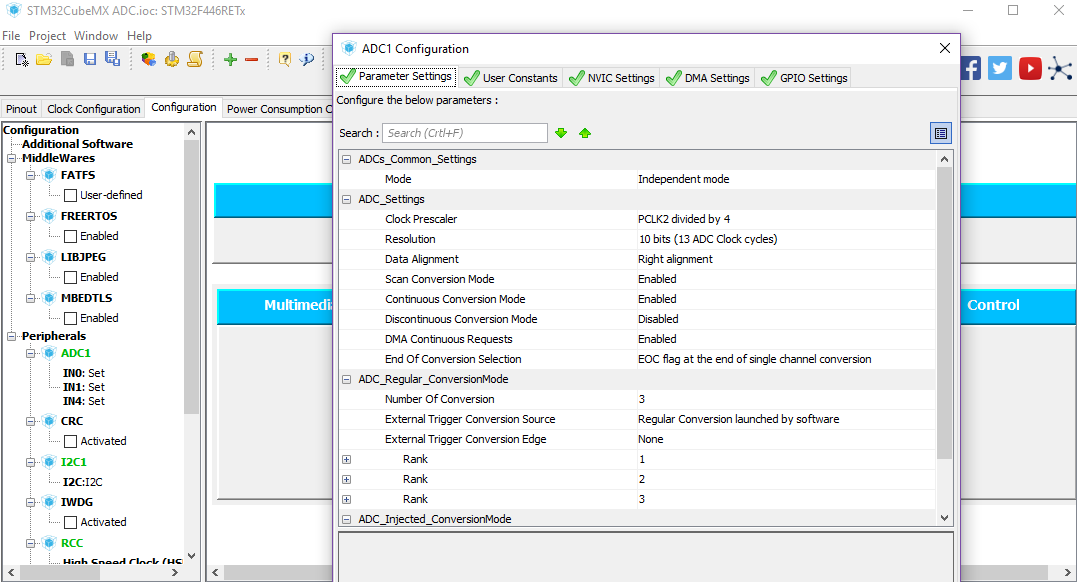Open the Twitter link icon
Image resolution: width=1077 pixels, height=582 pixels.
1000,69
